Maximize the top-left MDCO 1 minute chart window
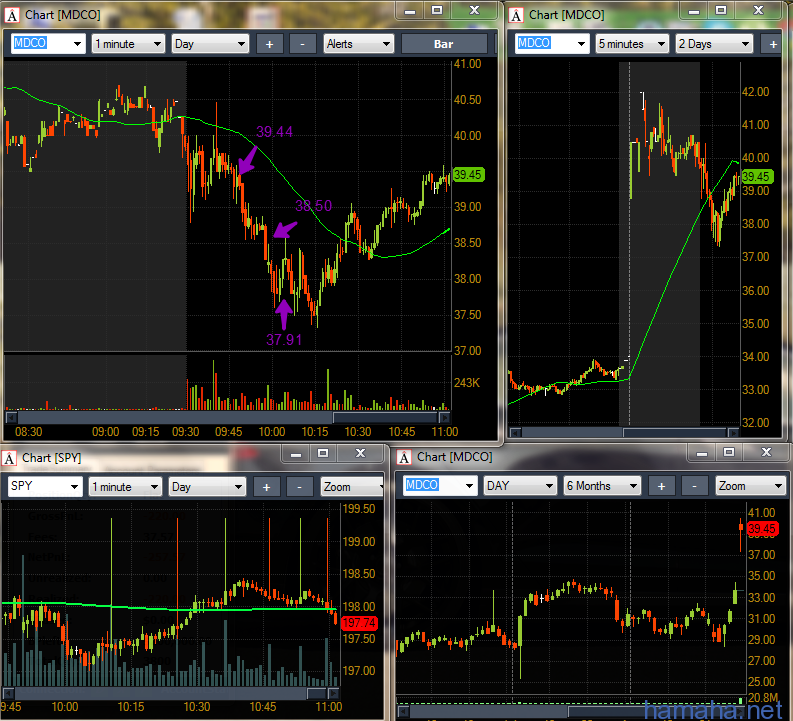Viewport: 793px width, 721px height. (437, 11)
